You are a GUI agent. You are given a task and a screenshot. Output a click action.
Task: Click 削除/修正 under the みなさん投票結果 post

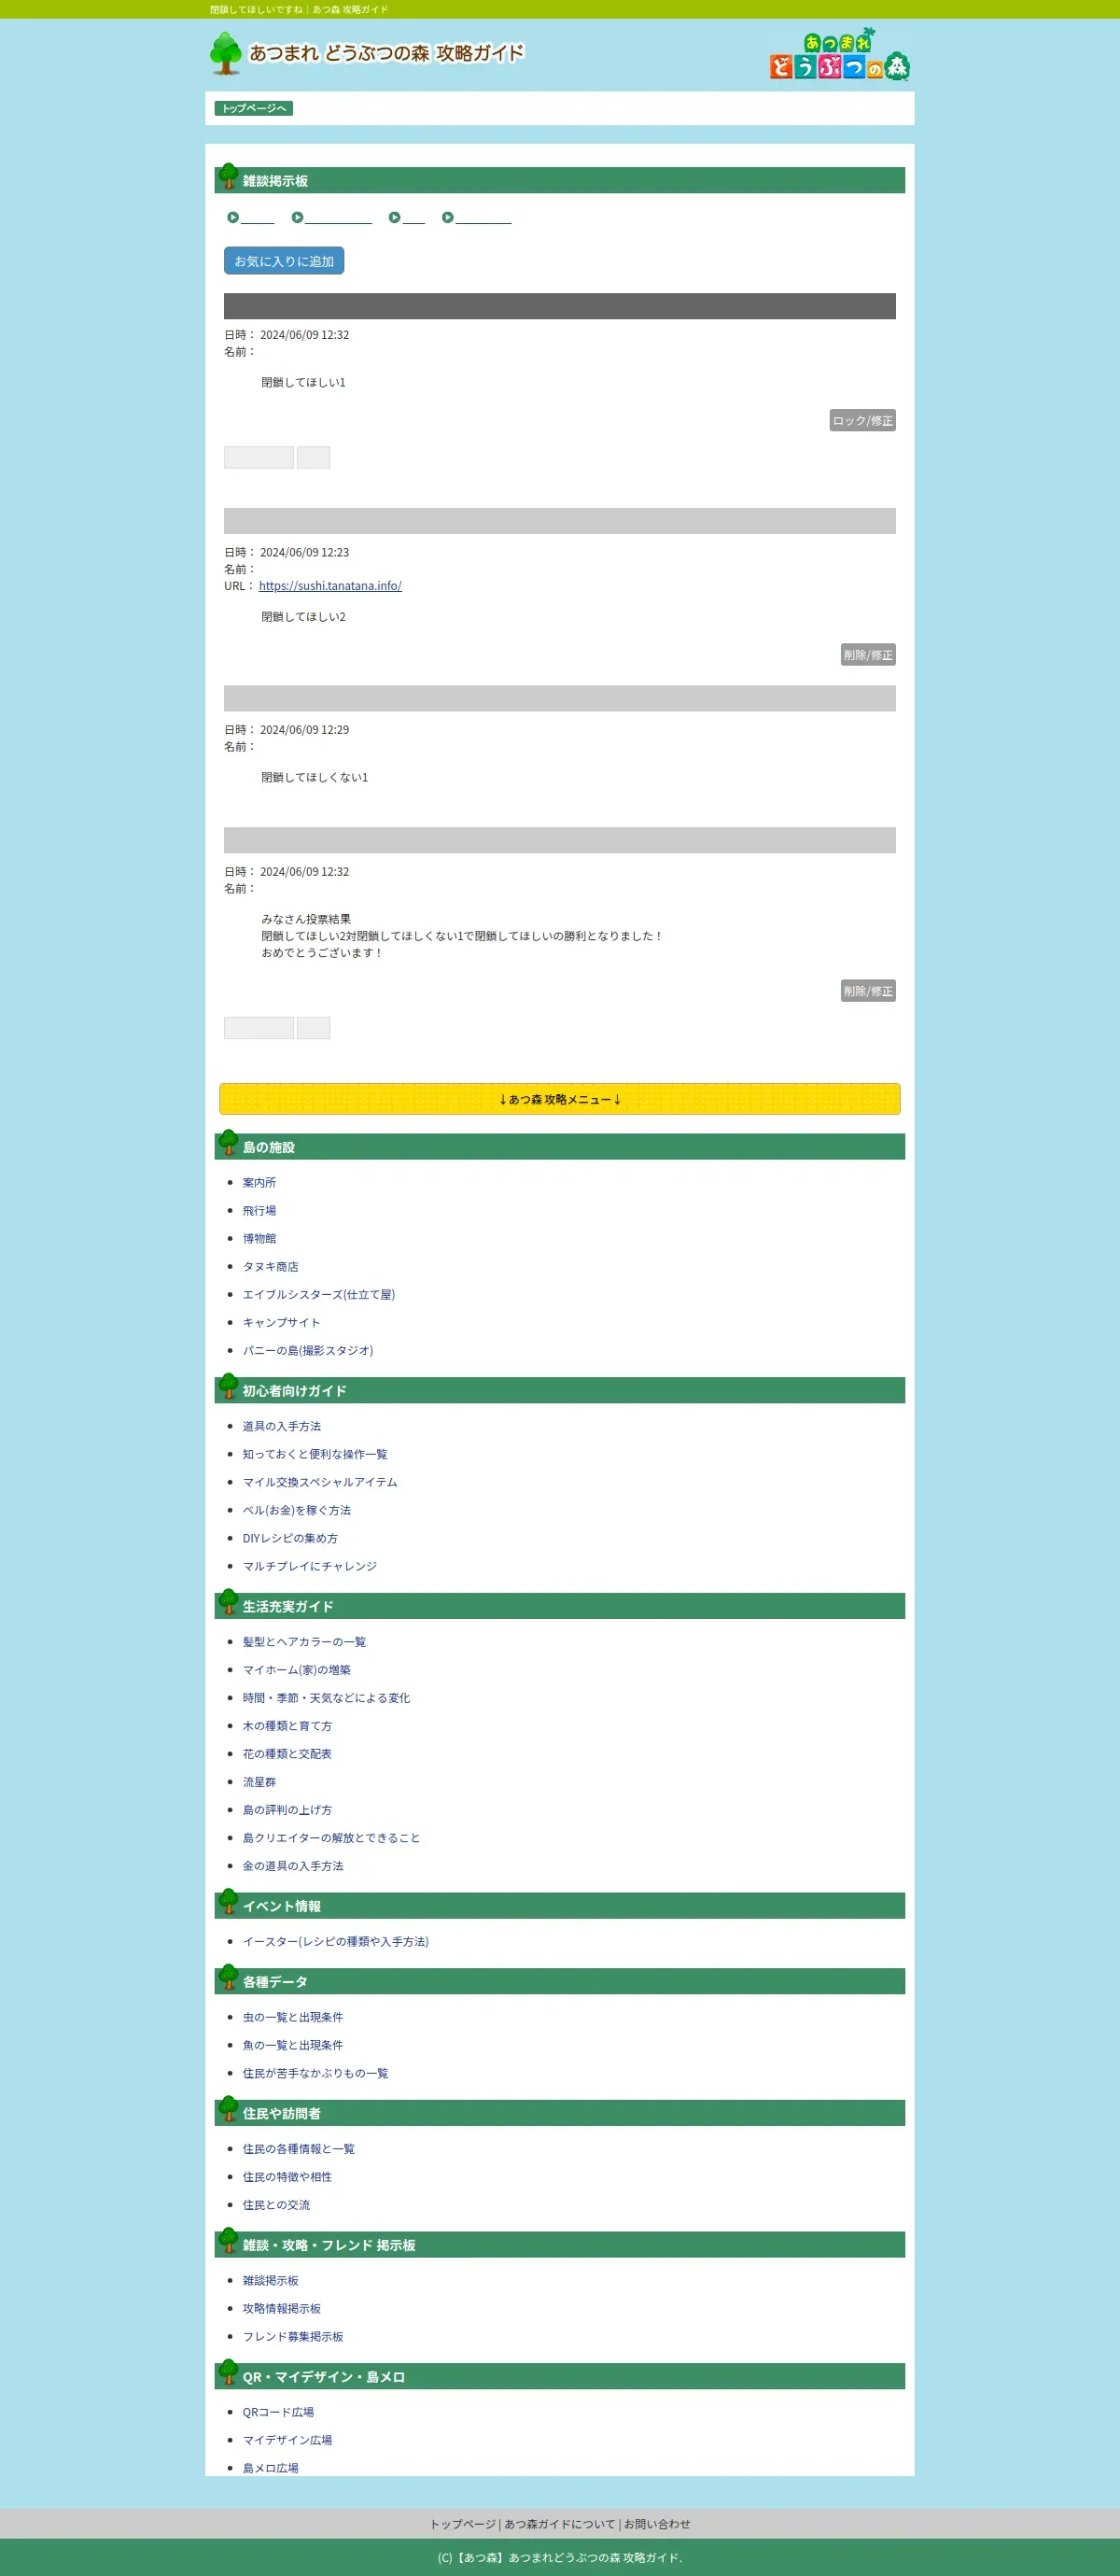tap(868, 991)
